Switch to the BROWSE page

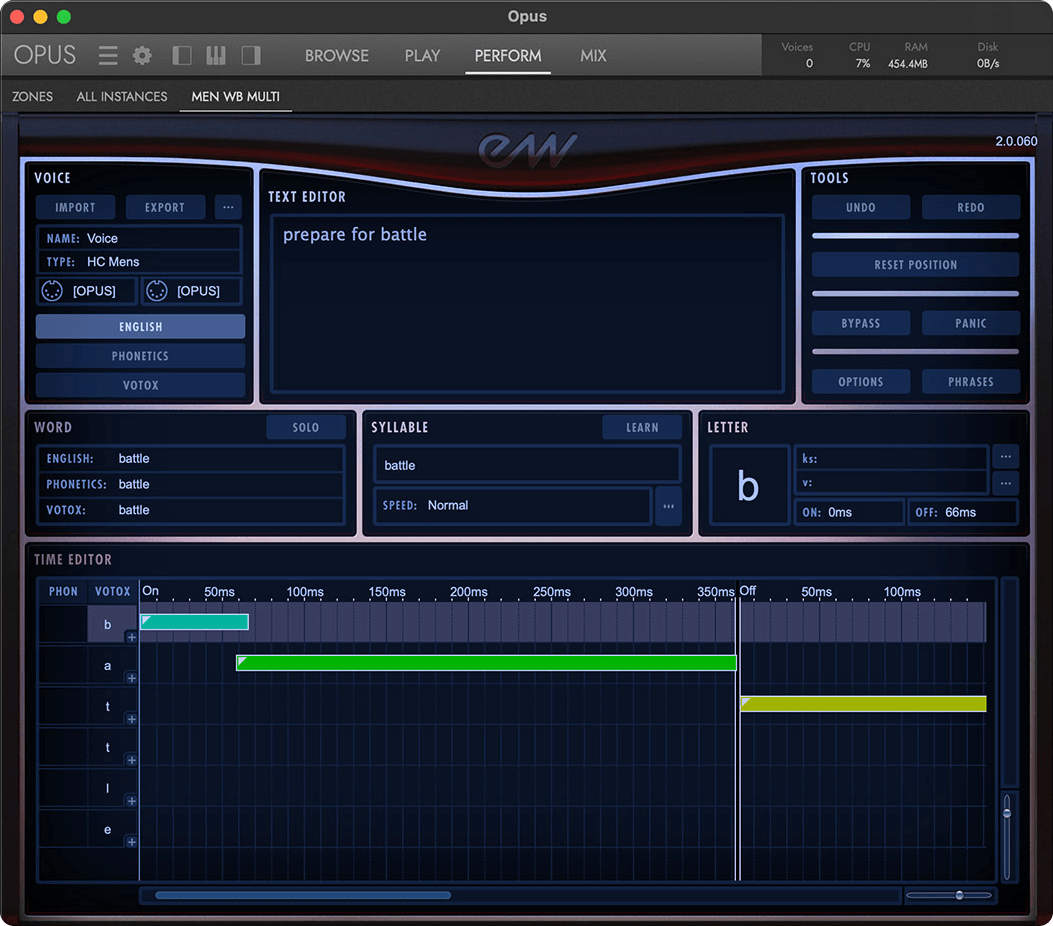pyautogui.click(x=336, y=56)
